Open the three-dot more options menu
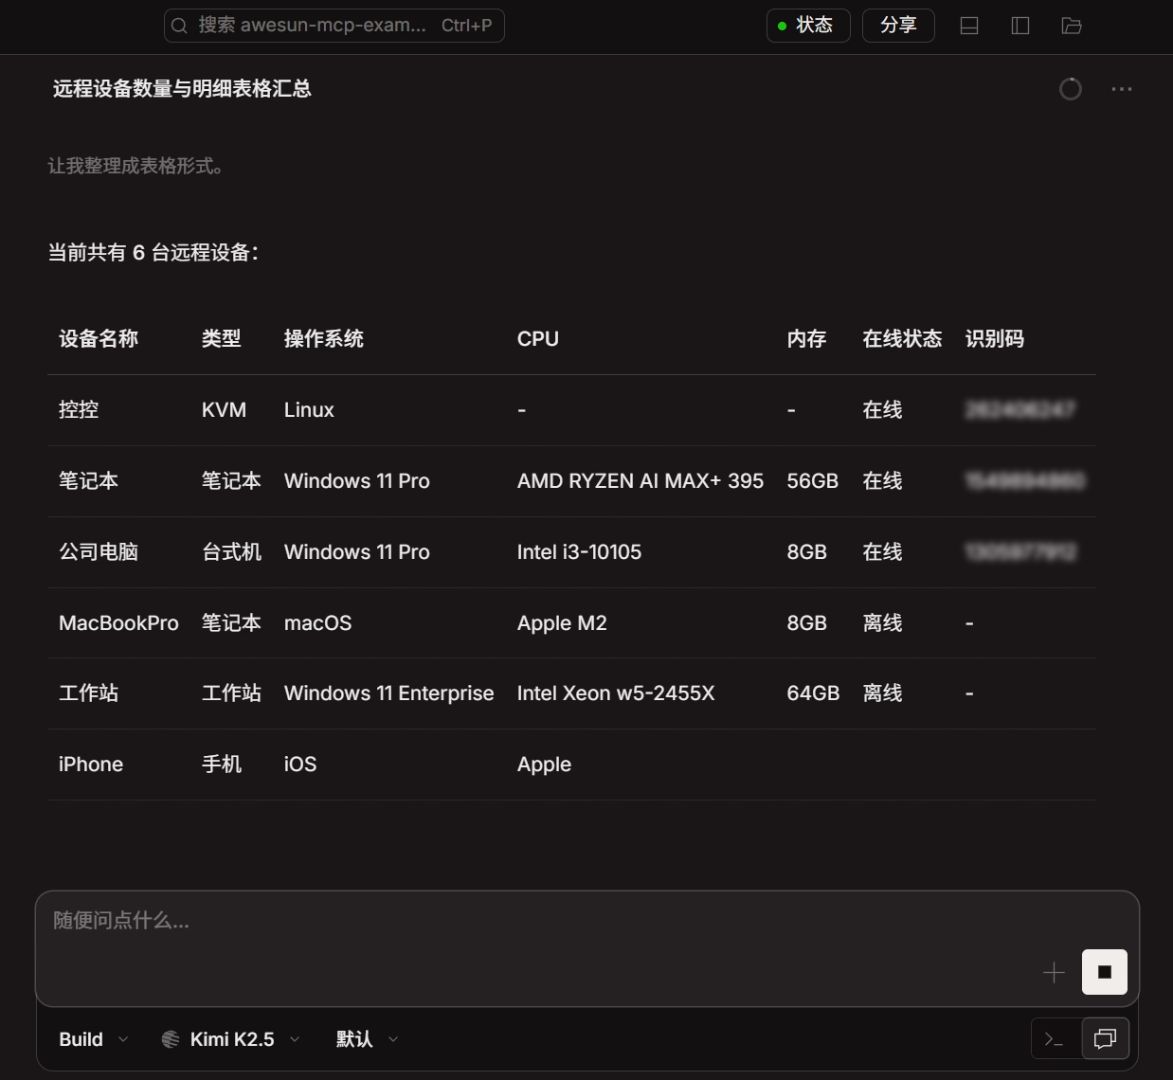Image resolution: width=1173 pixels, height=1080 pixels. 1121,89
